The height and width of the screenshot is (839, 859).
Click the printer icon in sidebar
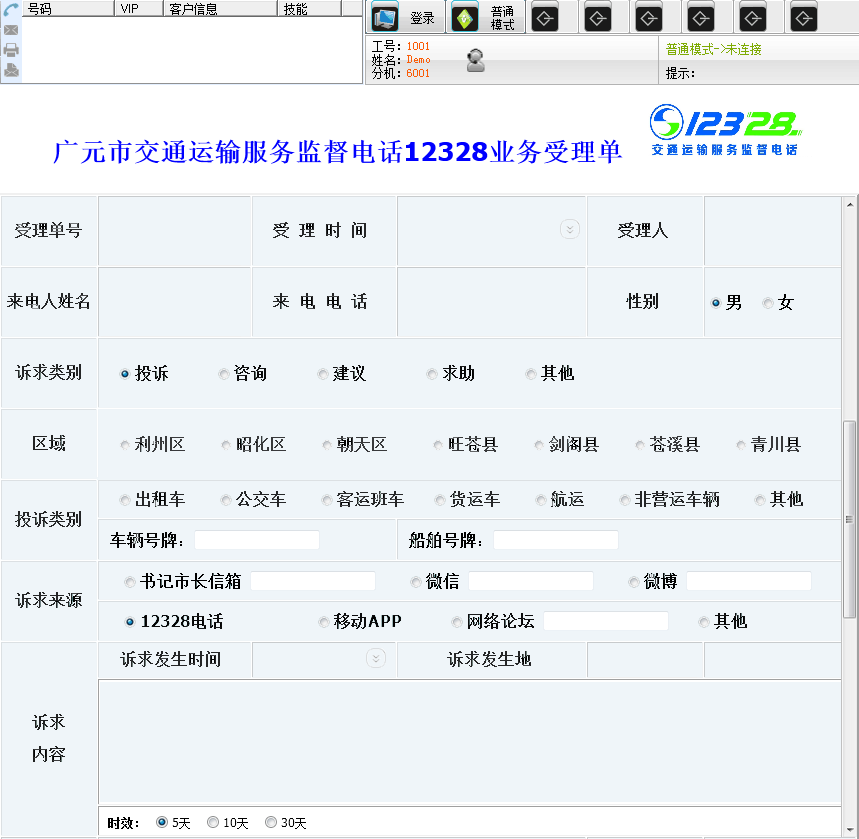click(11, 50)
